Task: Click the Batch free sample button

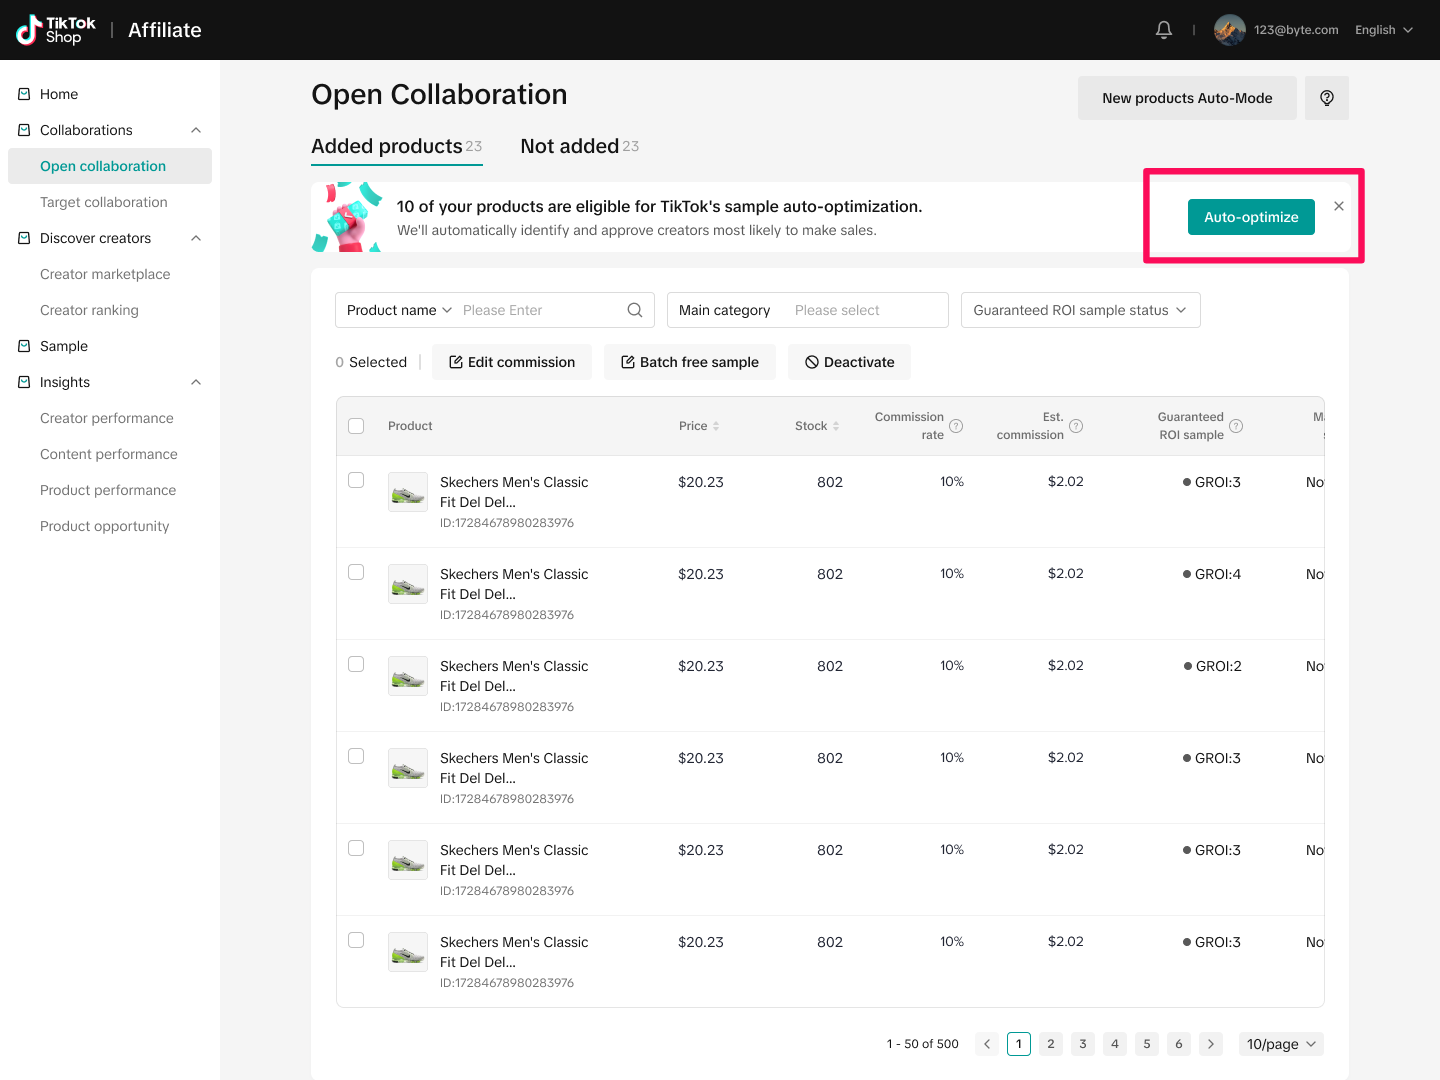Action: [689, 362]
